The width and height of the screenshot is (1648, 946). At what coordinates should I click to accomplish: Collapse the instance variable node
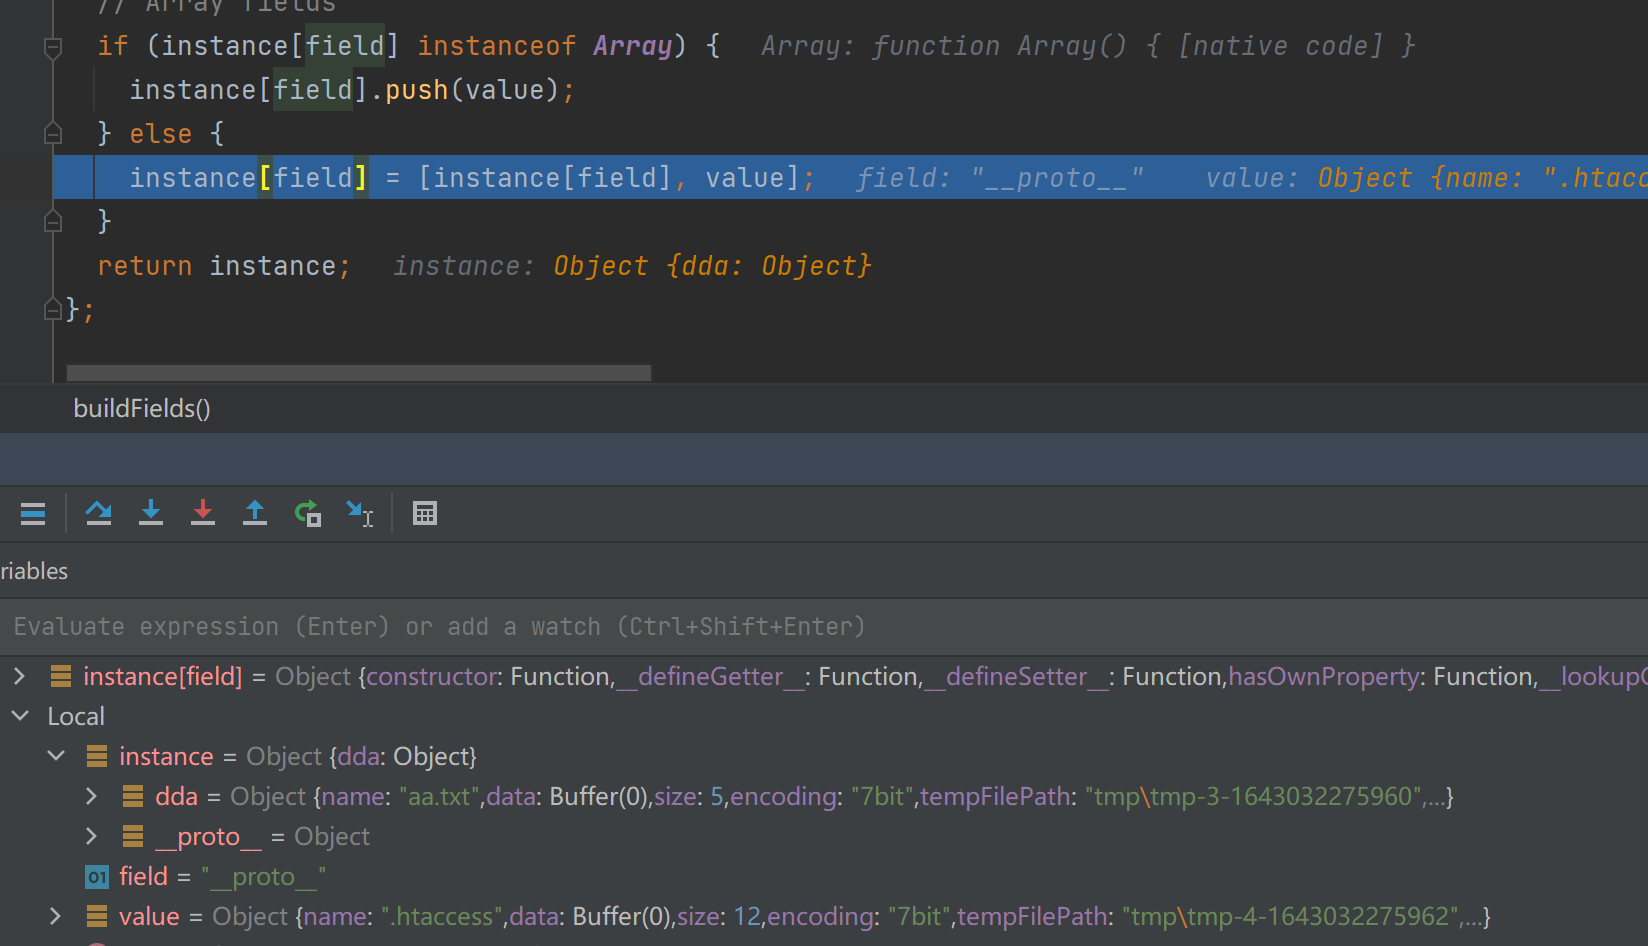coord(56,756)
